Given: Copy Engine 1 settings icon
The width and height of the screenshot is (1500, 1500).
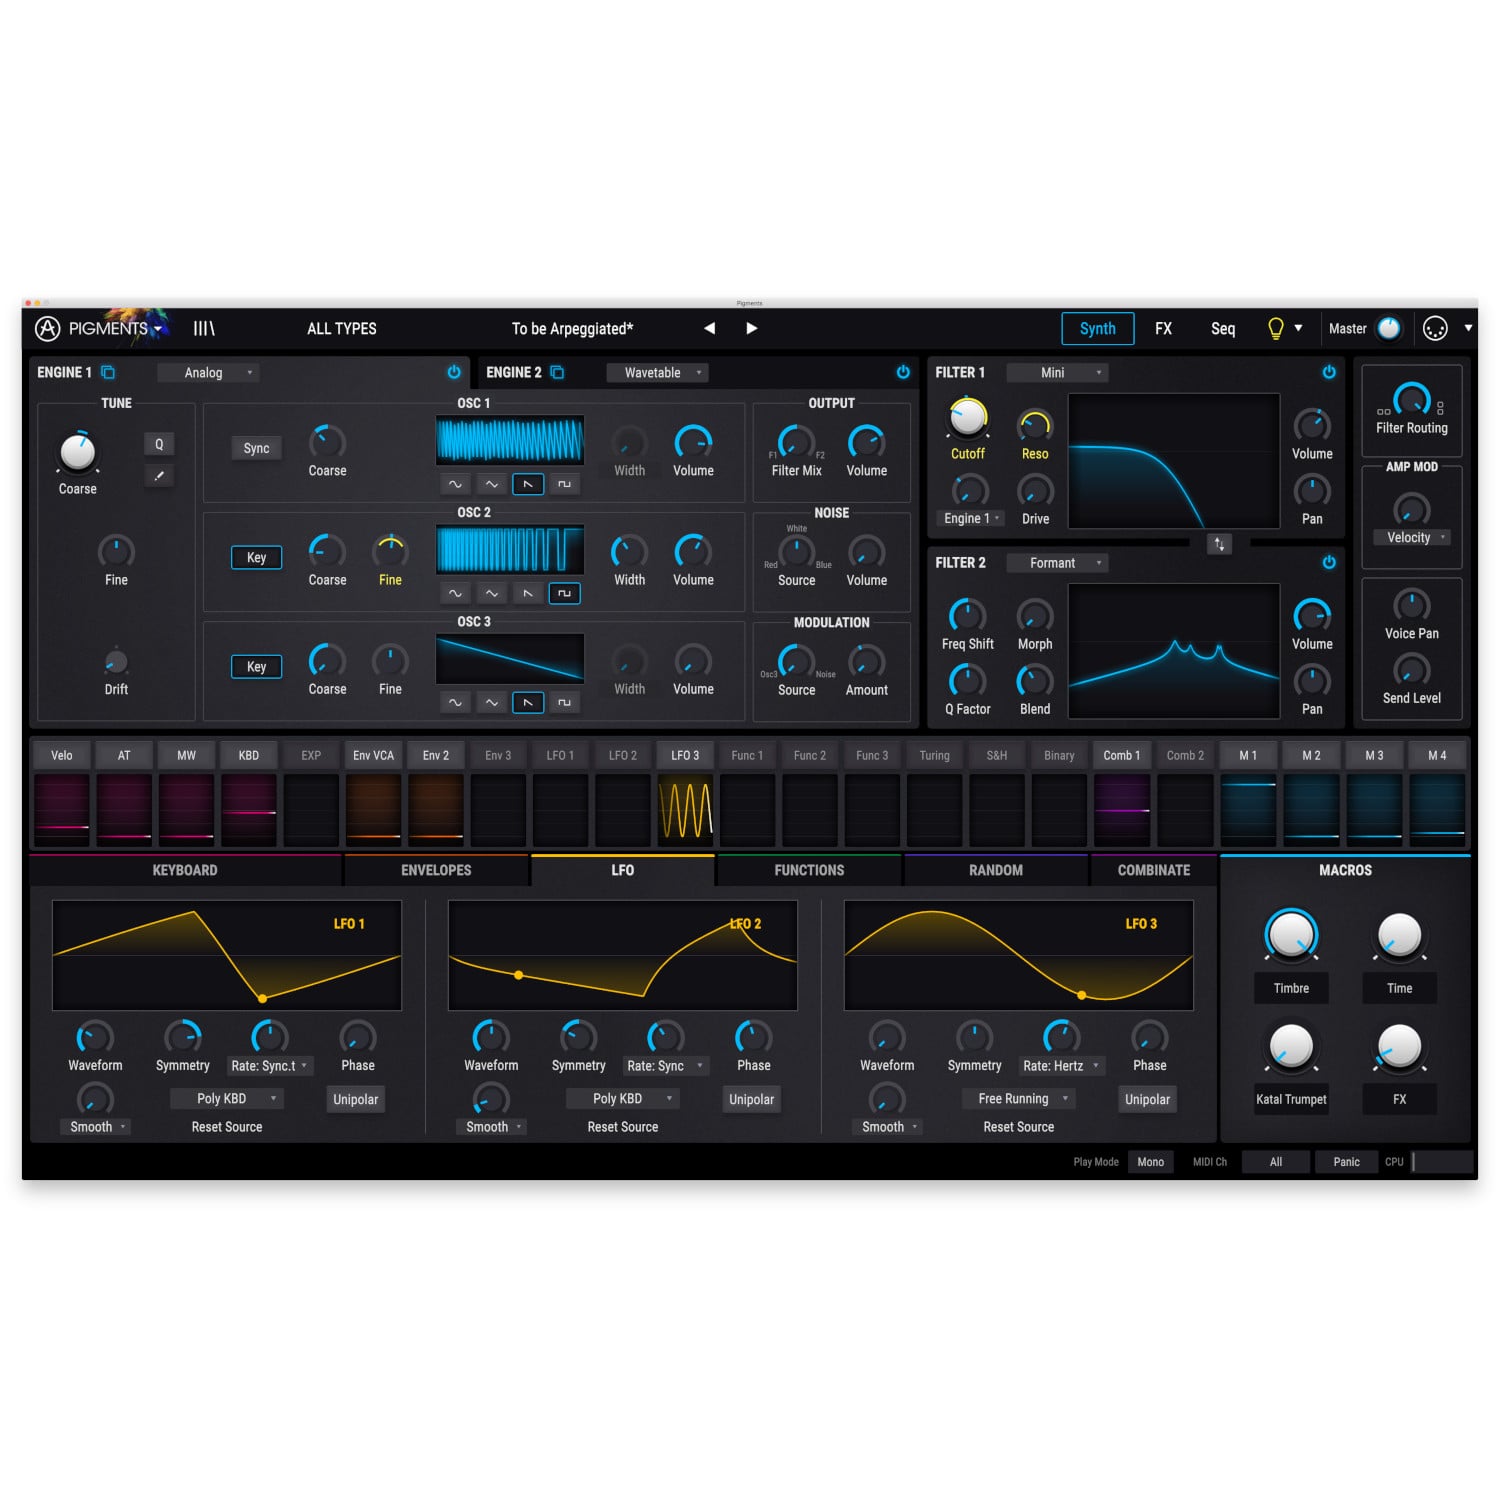Looking at the screenshot, I should (x=108, y=372).
